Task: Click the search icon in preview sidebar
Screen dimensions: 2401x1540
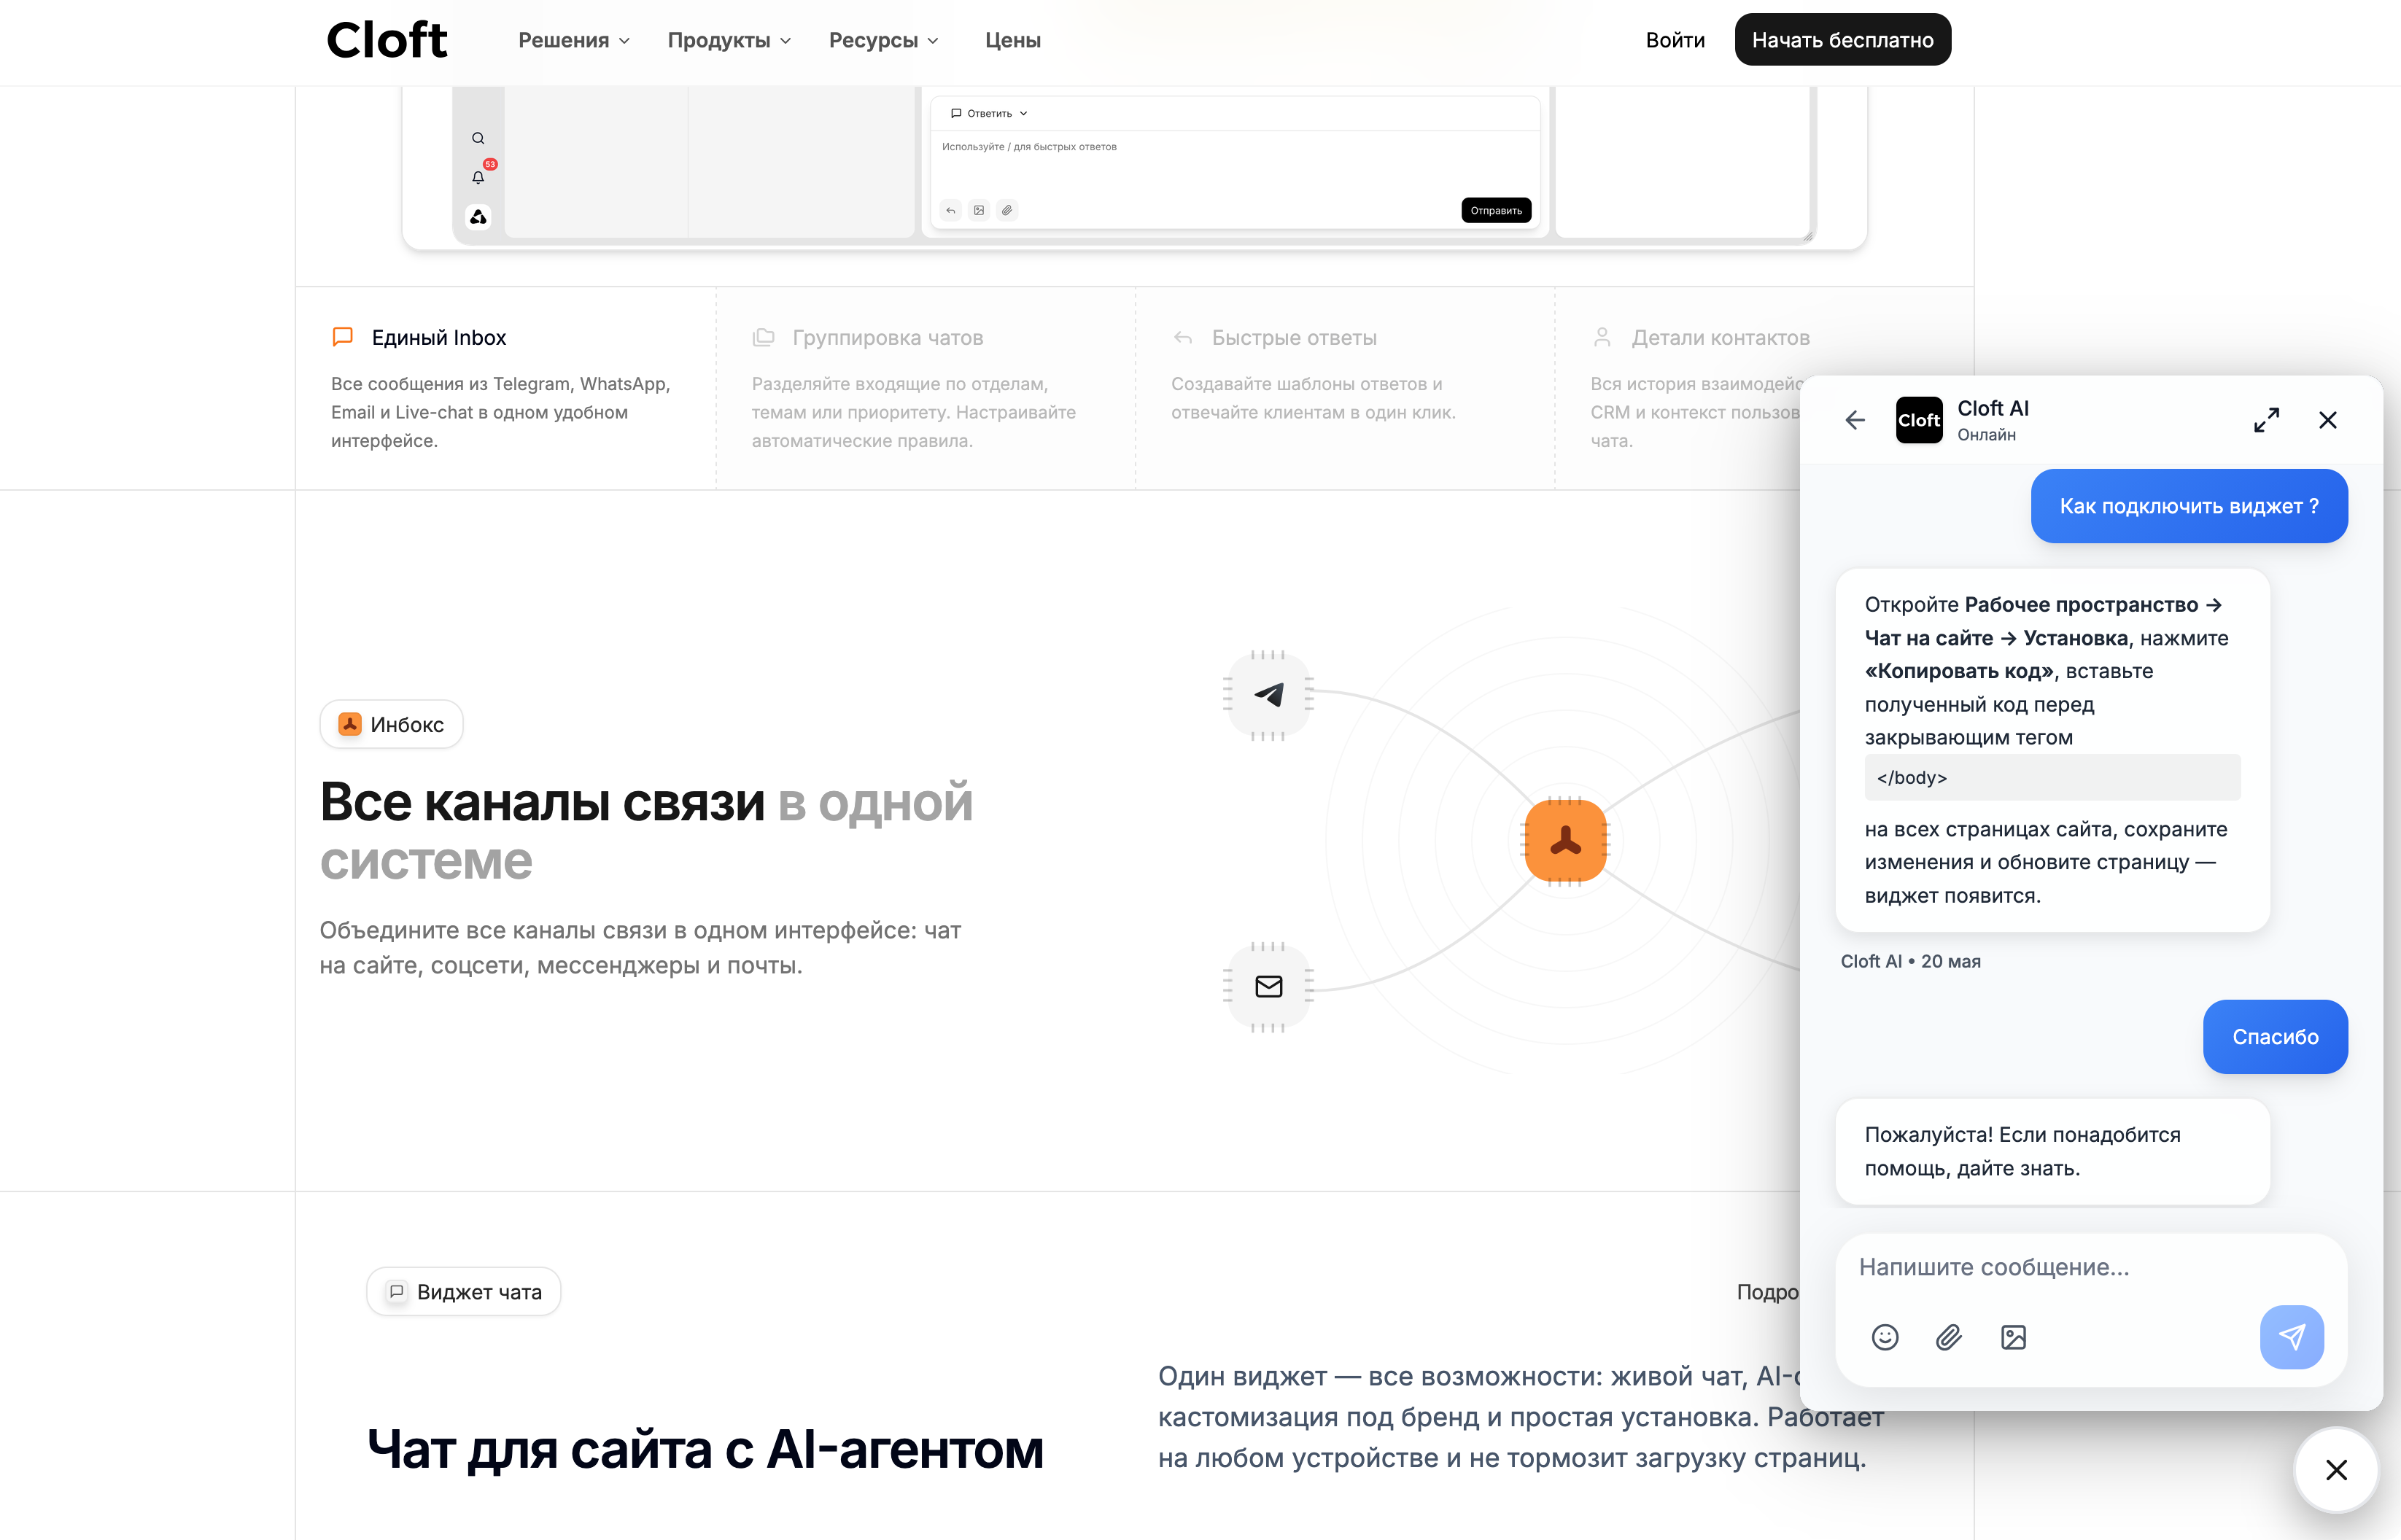Action: coord(478,138)
